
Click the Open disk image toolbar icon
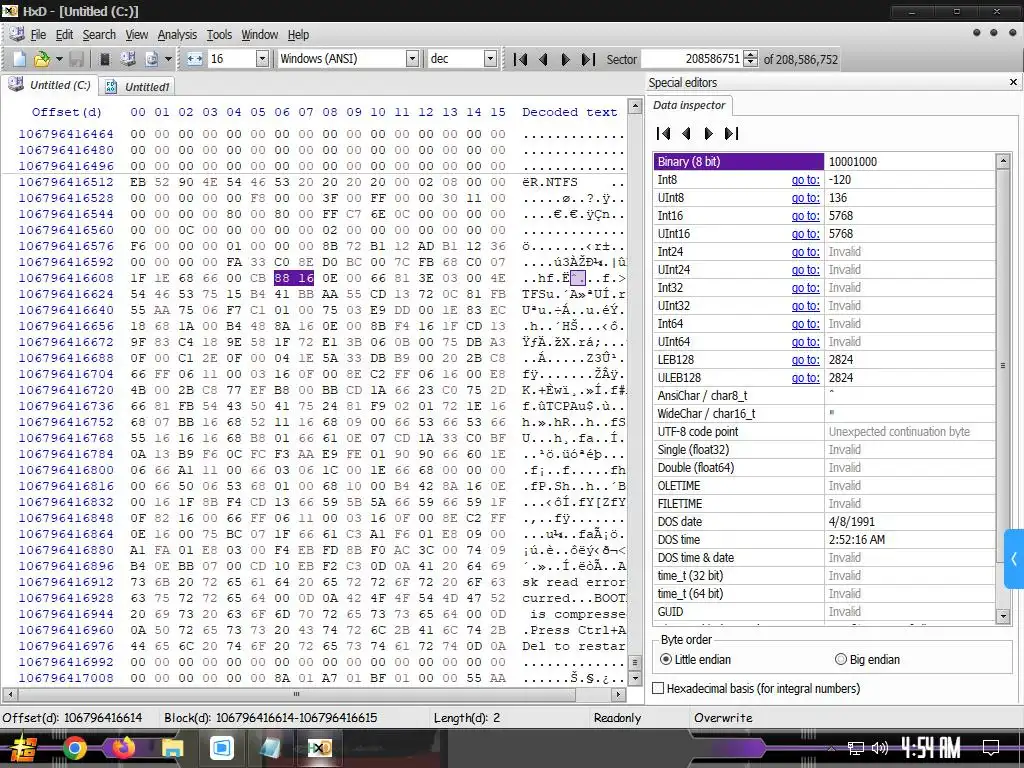click(152, 59)
